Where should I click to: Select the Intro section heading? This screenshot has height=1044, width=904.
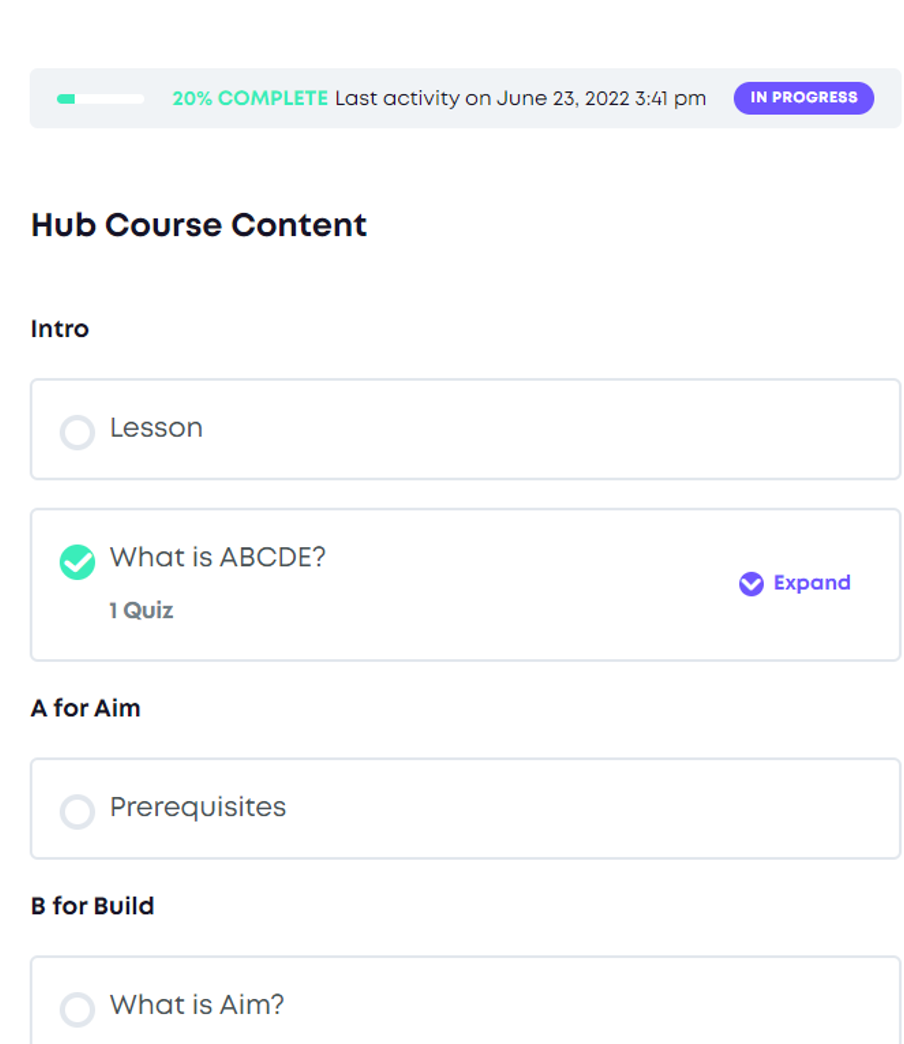coord(60,329)
